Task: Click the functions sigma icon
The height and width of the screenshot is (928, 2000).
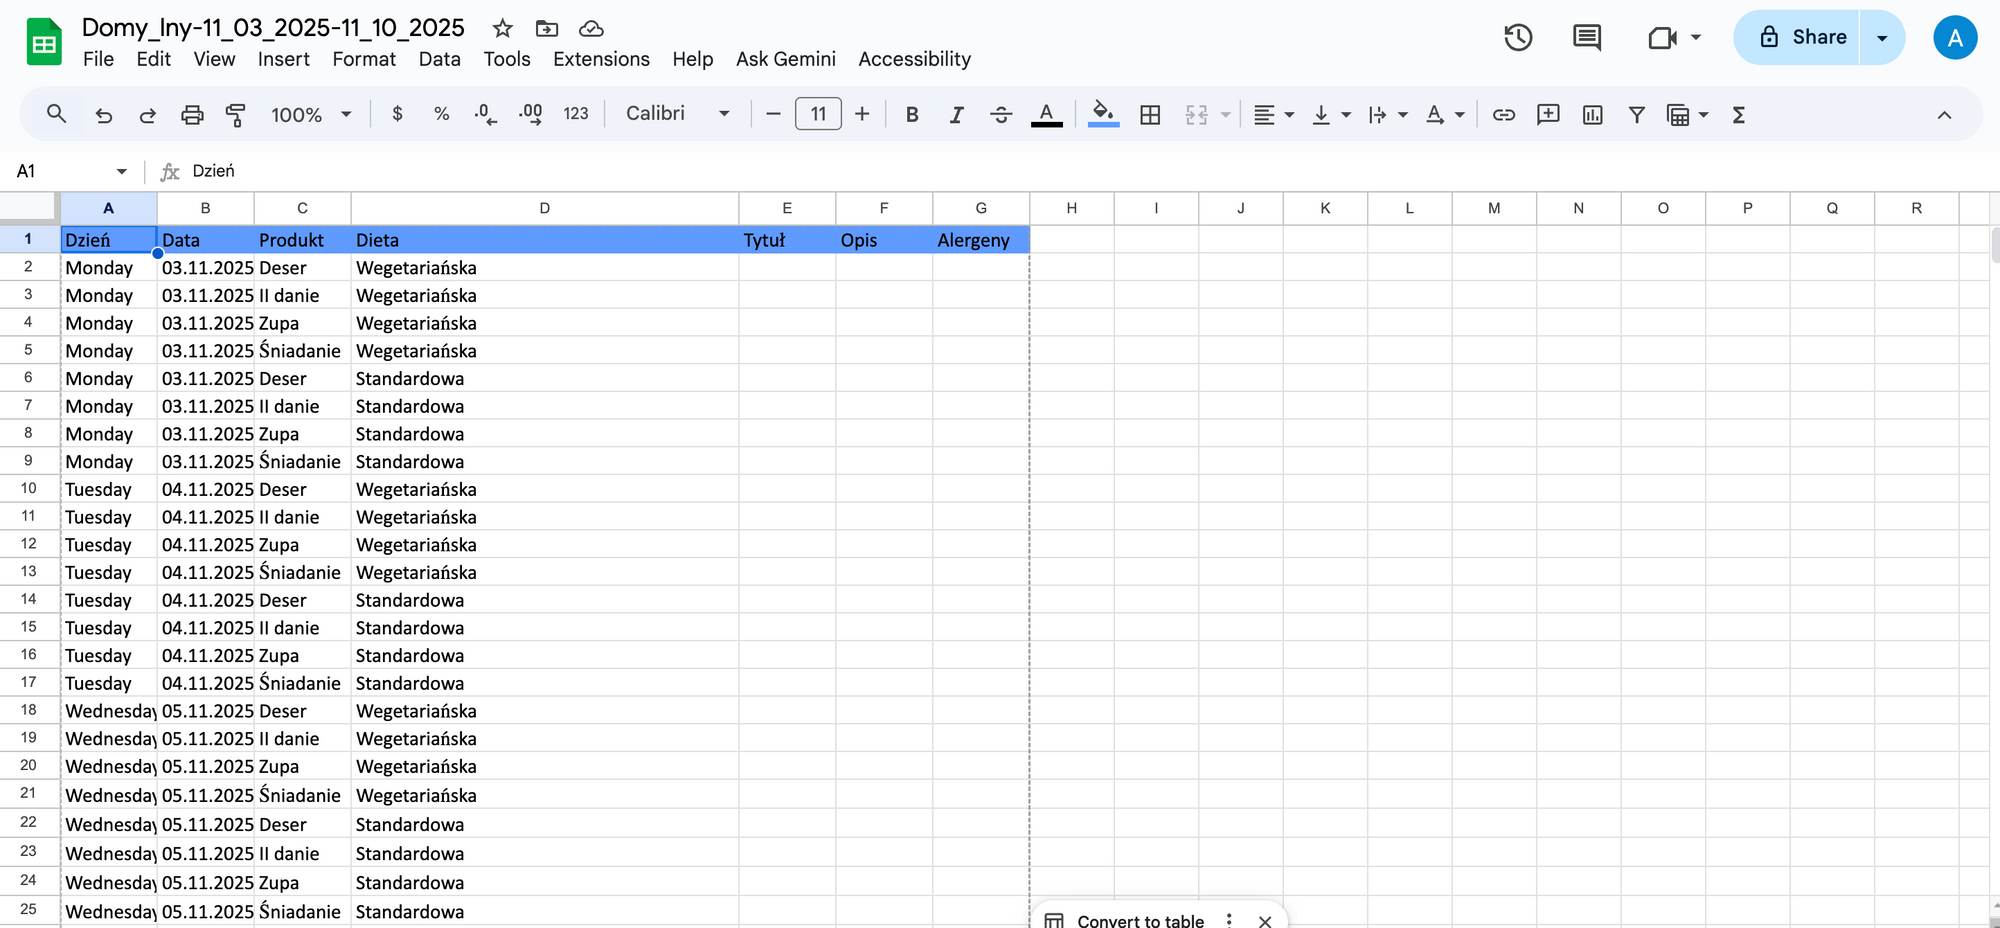Action: 1738,115
